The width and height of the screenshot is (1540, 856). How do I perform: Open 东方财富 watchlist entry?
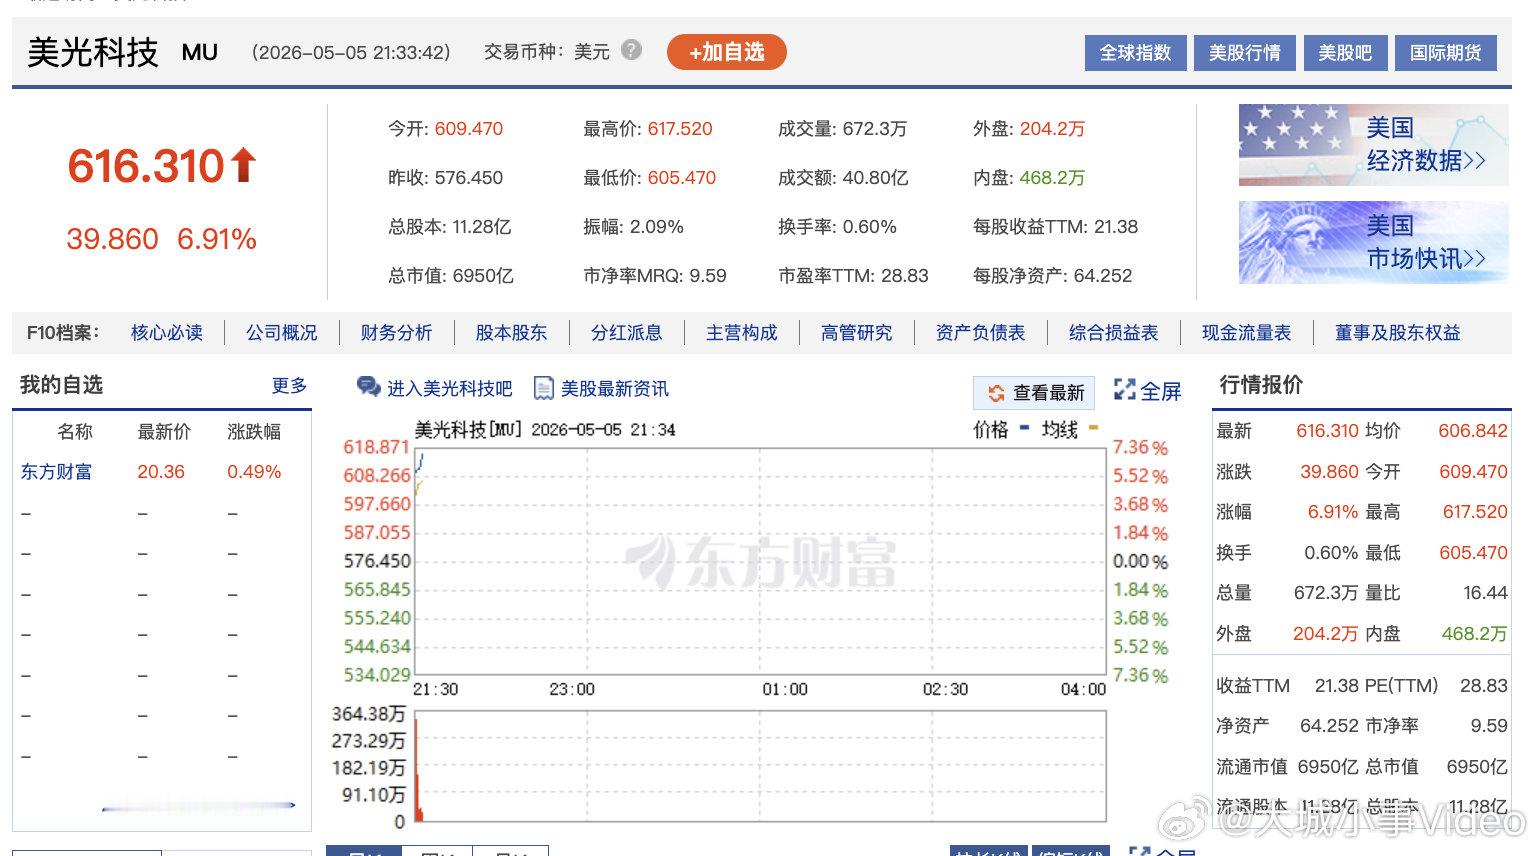click(57, 472)
